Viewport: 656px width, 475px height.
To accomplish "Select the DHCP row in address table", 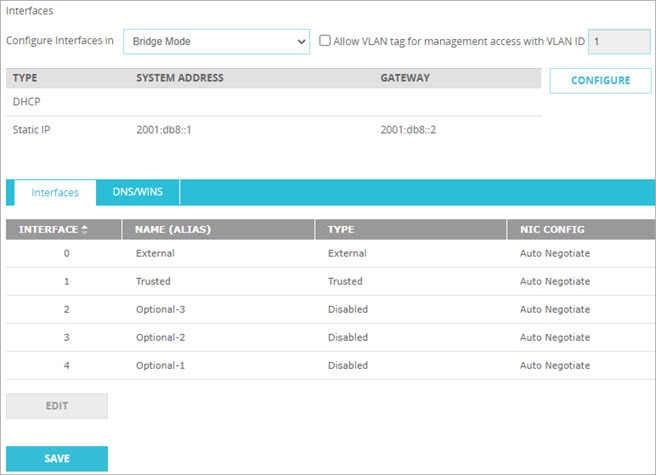I will 27,102.
